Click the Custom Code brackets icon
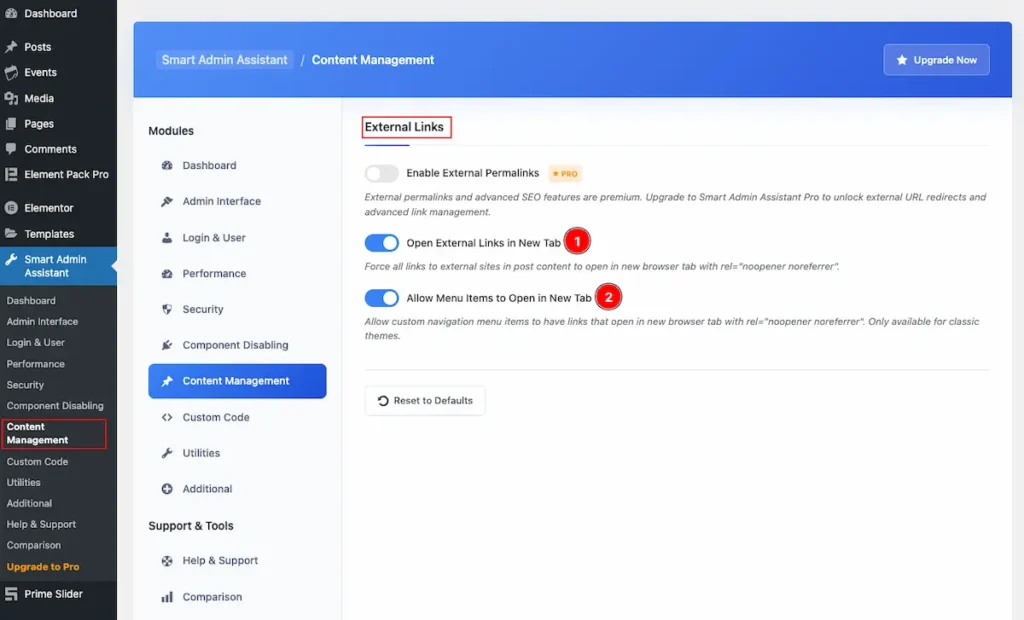 [x=167, y=417]
